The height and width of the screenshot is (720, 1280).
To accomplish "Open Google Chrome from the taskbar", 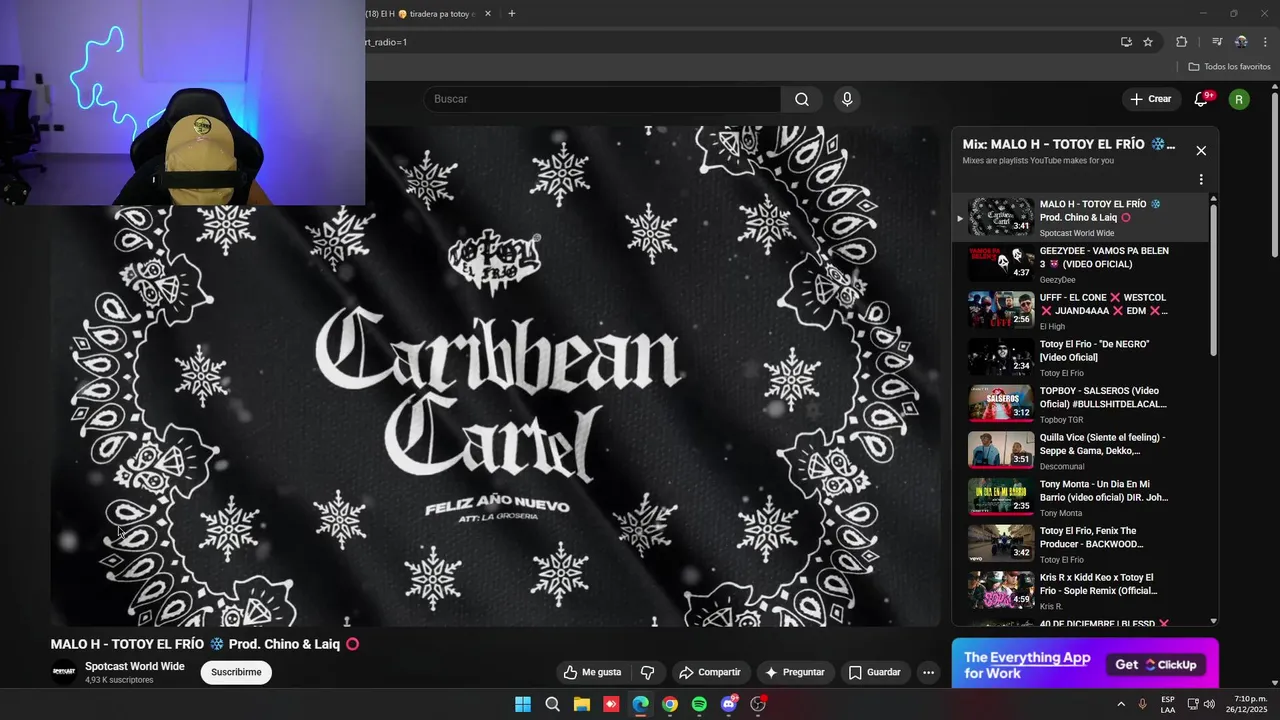I will 670,704.
